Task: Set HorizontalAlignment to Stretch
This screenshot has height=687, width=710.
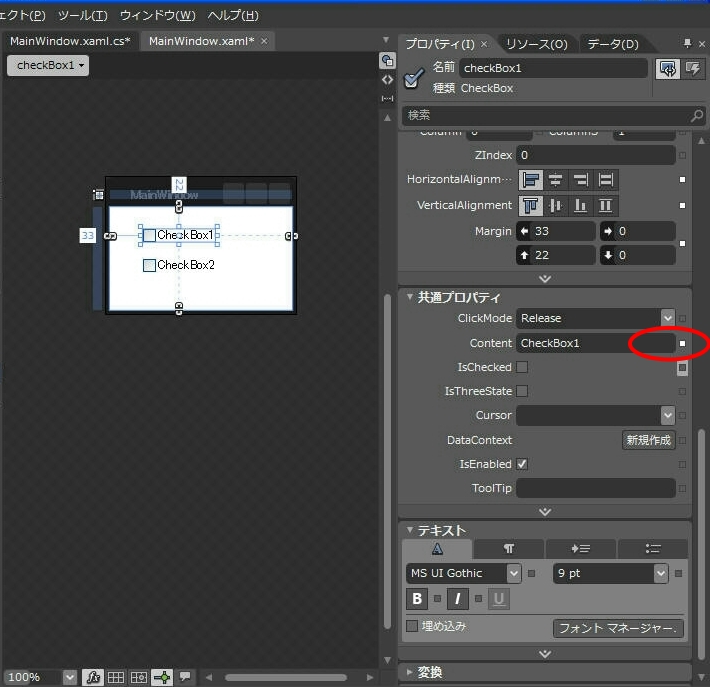Action: coord(605,180)
